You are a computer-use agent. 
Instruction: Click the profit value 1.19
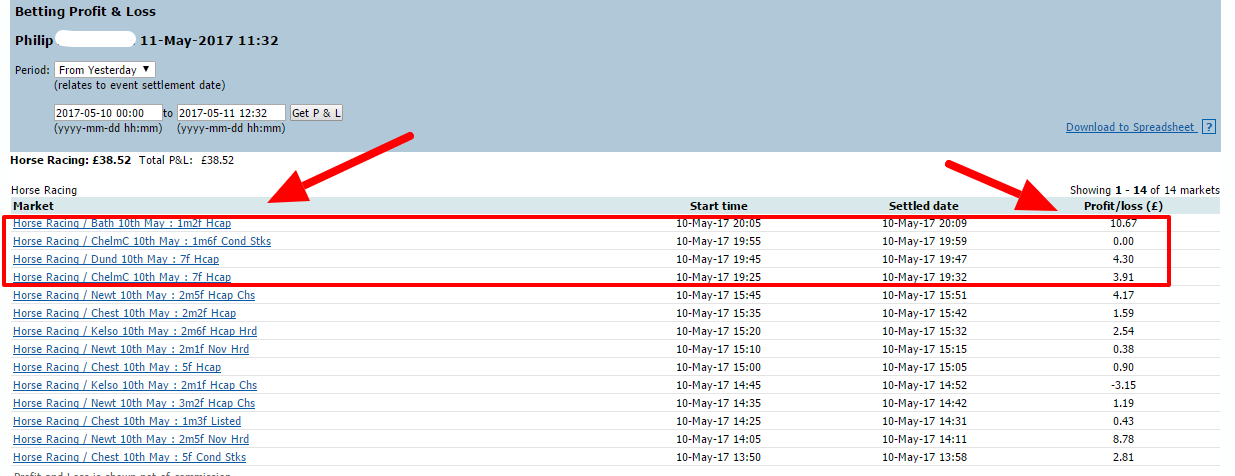tap(1123, 403)
